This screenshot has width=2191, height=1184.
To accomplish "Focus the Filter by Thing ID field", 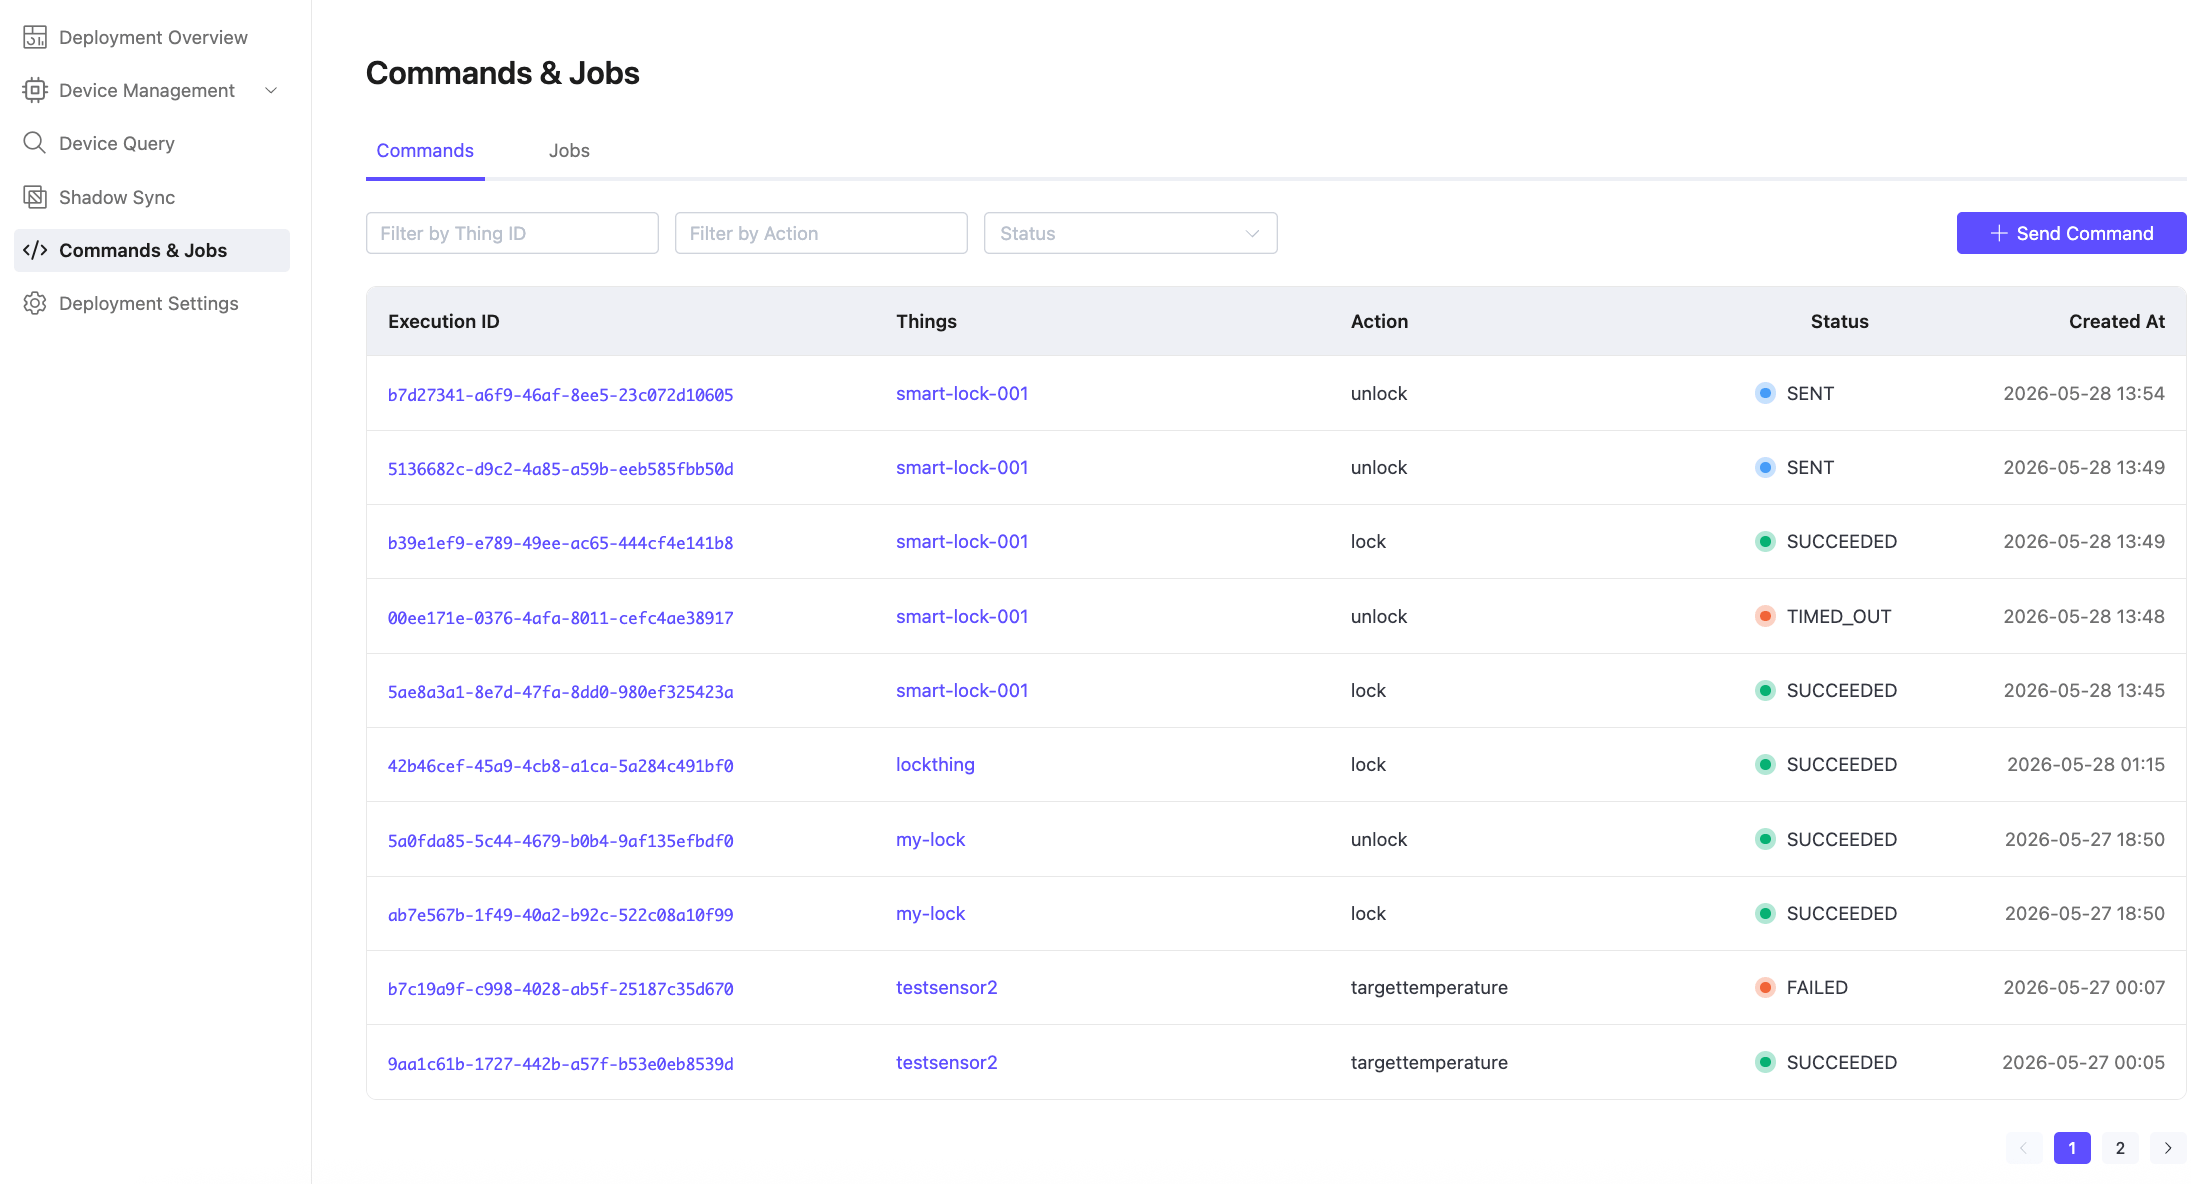I will [512, 233].
